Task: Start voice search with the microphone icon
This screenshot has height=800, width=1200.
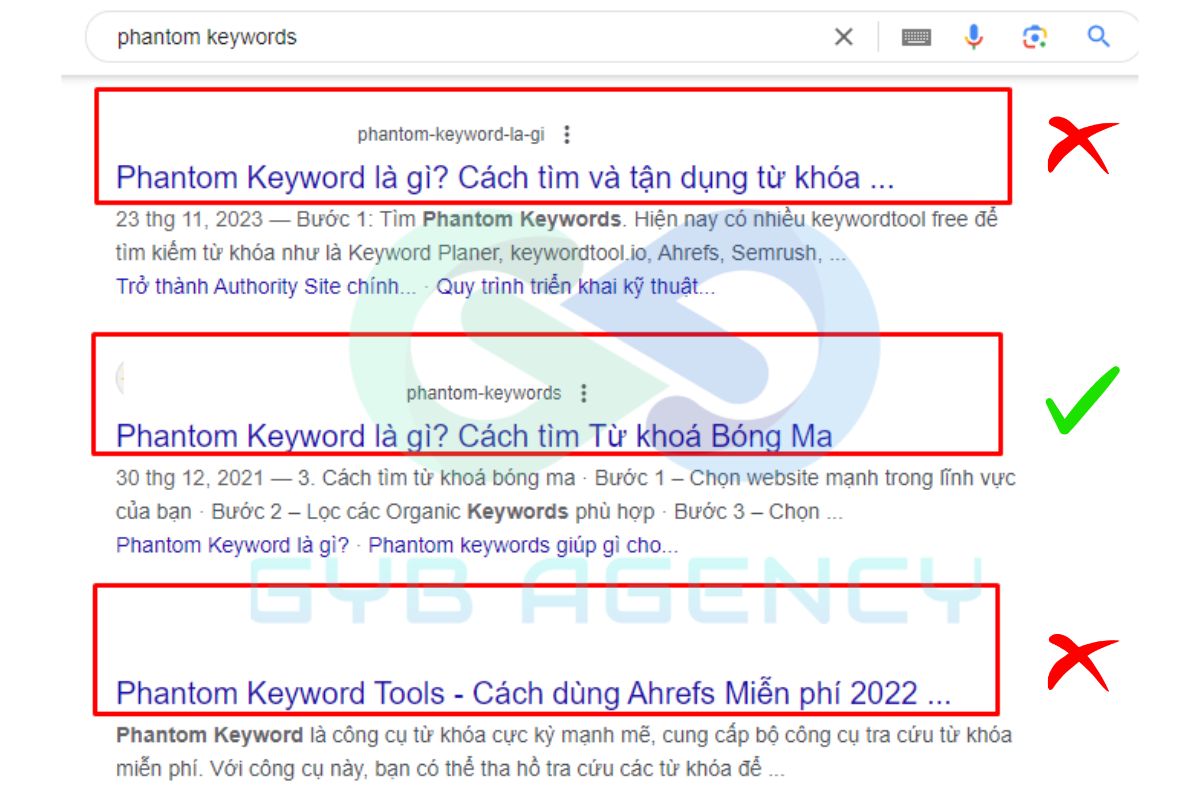Action: [974, 37]
